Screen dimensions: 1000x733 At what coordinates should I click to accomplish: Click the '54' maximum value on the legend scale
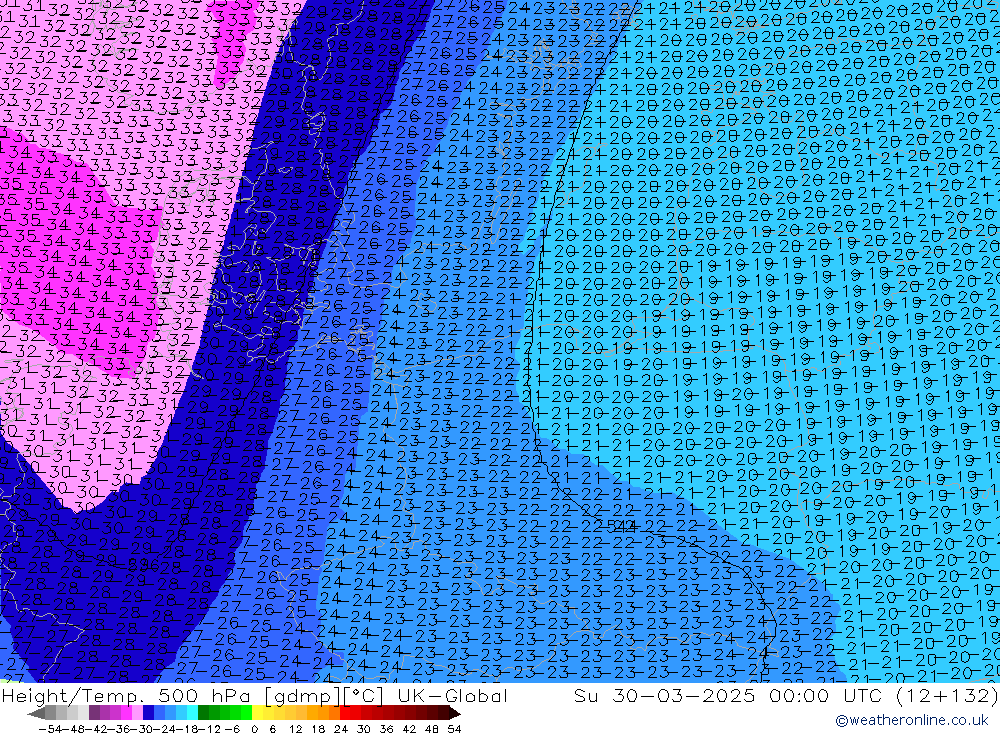pos(454,729)
